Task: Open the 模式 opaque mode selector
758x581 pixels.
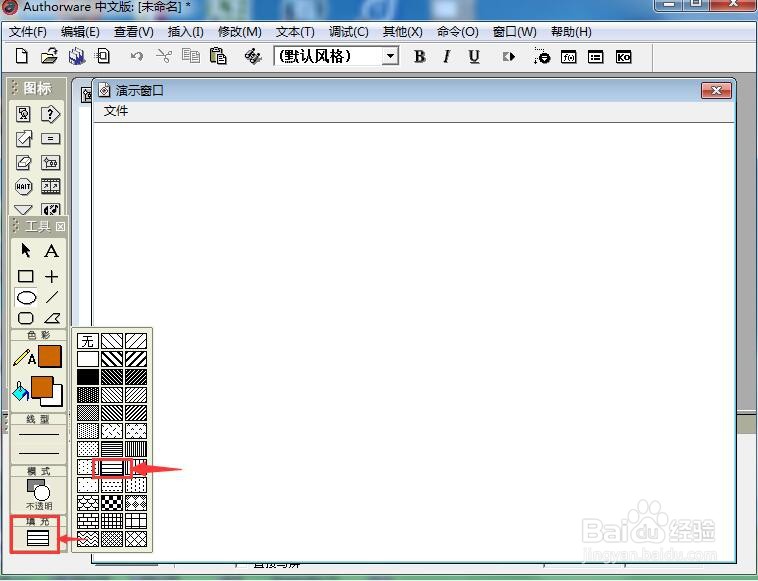Action: (x=39, y=494)
